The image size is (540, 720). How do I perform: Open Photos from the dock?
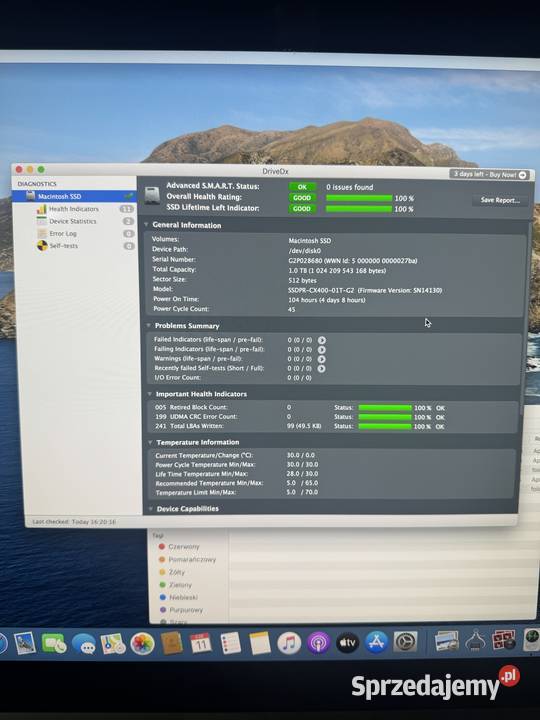tap(142, 643)
